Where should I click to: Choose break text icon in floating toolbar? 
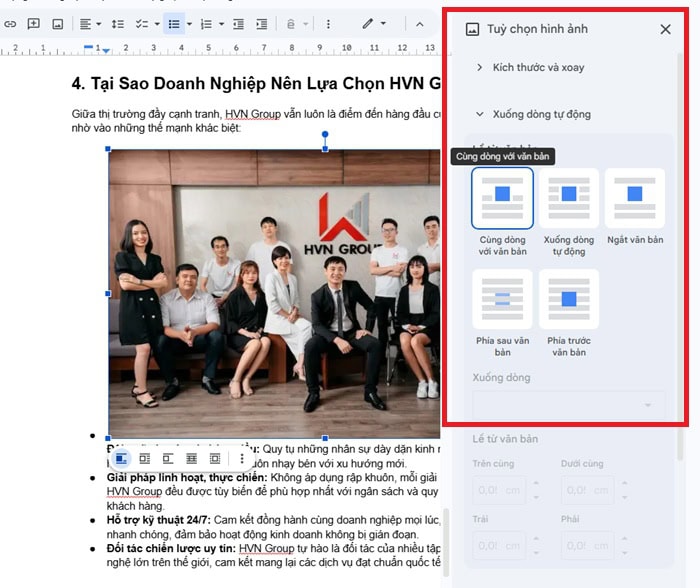(x=168, y=459)
